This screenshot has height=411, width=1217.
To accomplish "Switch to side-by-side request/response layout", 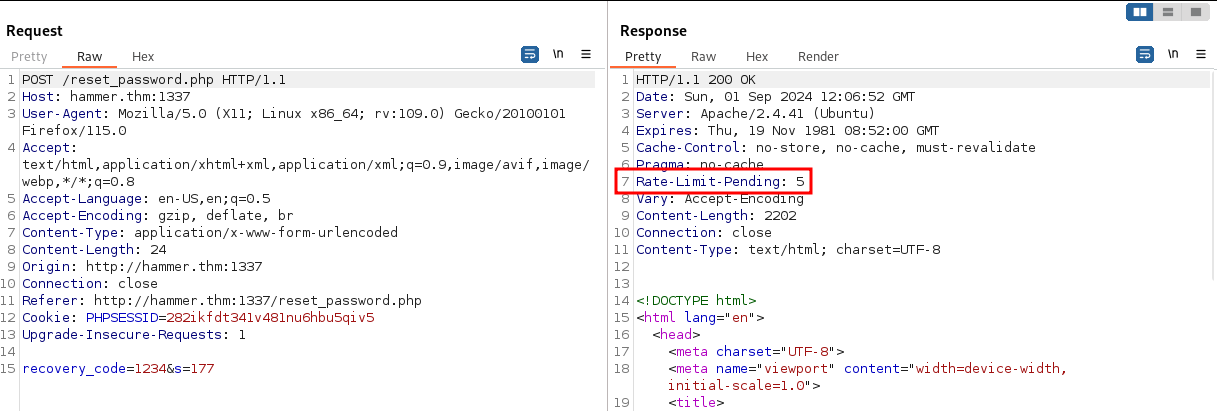I will click(x=1139, y=13).
